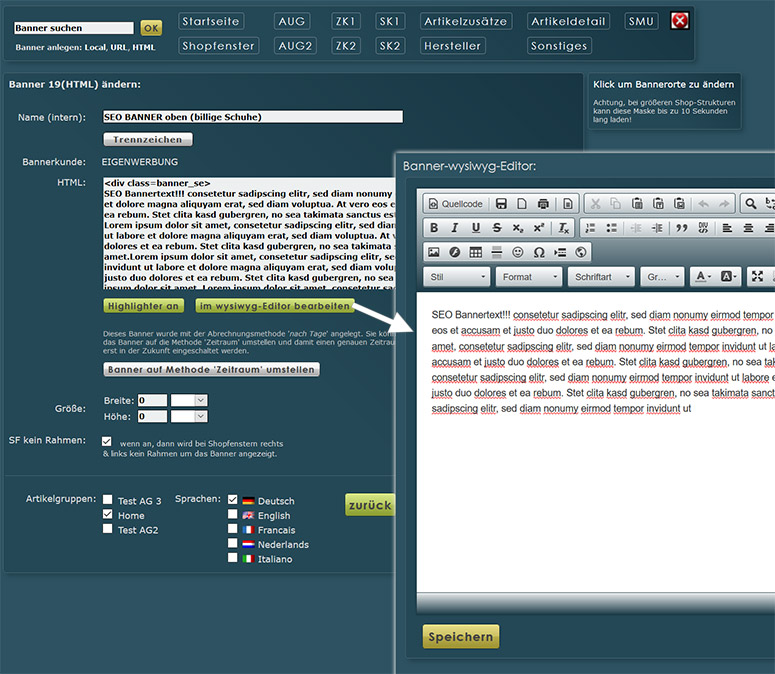This screenshot has height=674, width=775.
Task: Maximize the editor with fullscreen icon
Action: tap(757, 276)
